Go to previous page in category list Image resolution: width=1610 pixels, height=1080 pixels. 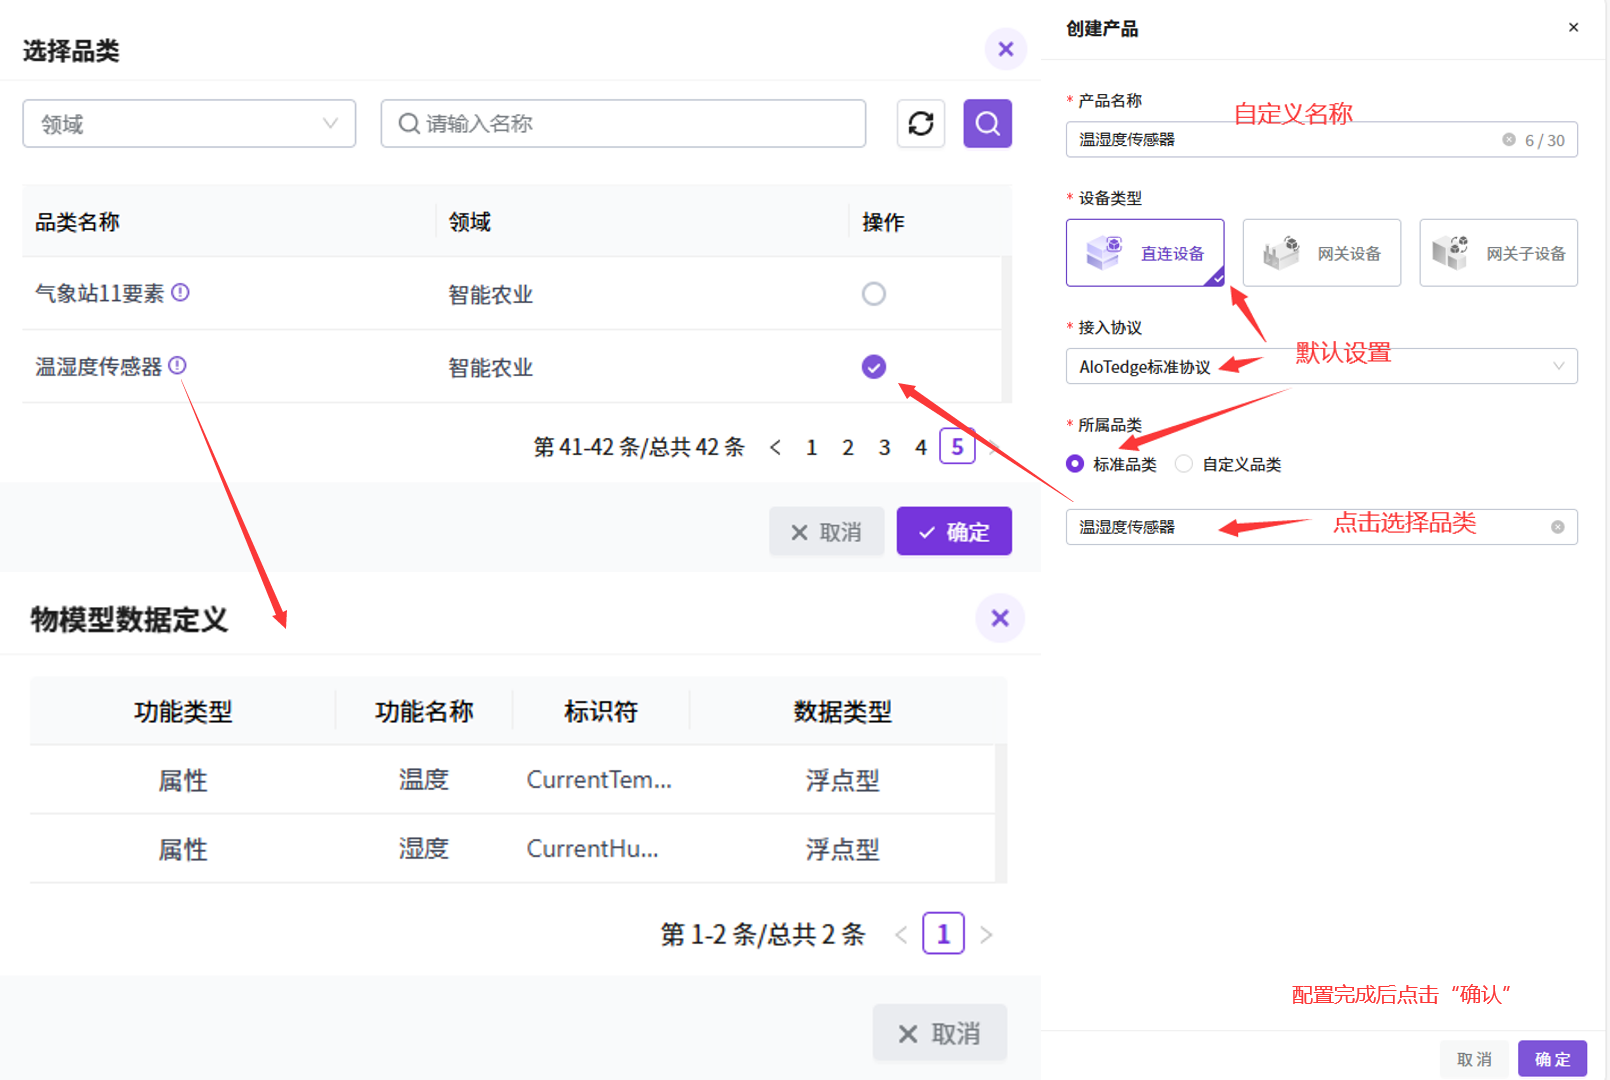[775, 448]
